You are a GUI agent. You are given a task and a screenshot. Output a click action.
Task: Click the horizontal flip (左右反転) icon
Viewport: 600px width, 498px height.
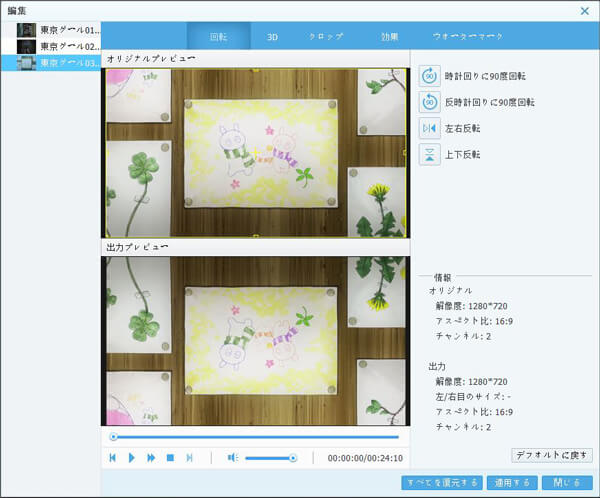(429, 128)
